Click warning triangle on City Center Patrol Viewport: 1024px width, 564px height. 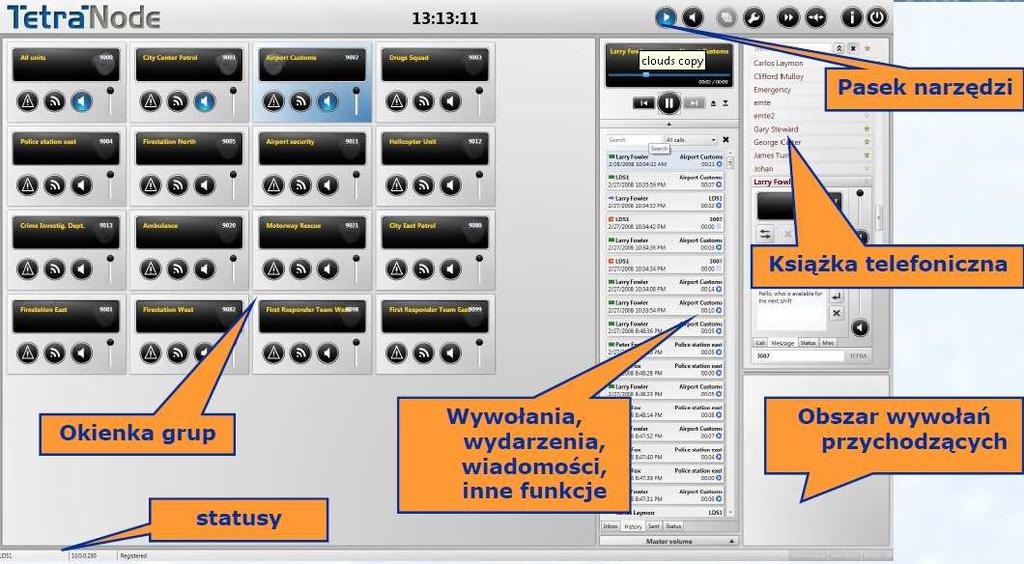click(x=150, y=101)
